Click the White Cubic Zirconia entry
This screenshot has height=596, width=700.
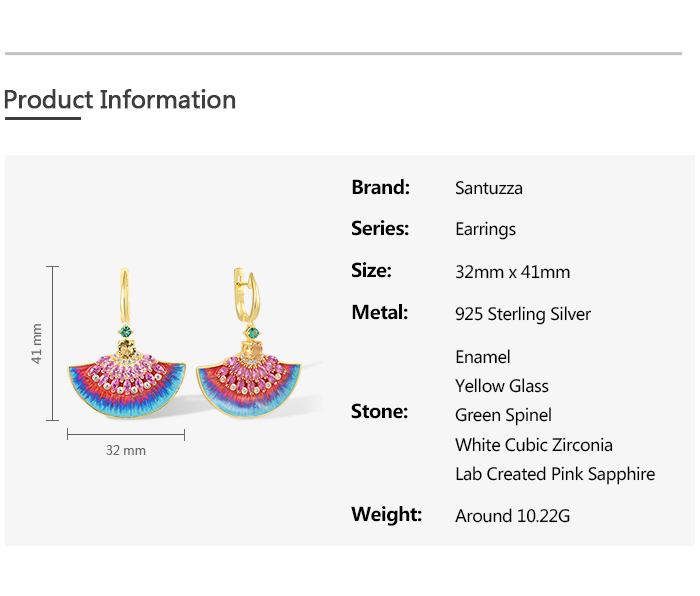533,445
